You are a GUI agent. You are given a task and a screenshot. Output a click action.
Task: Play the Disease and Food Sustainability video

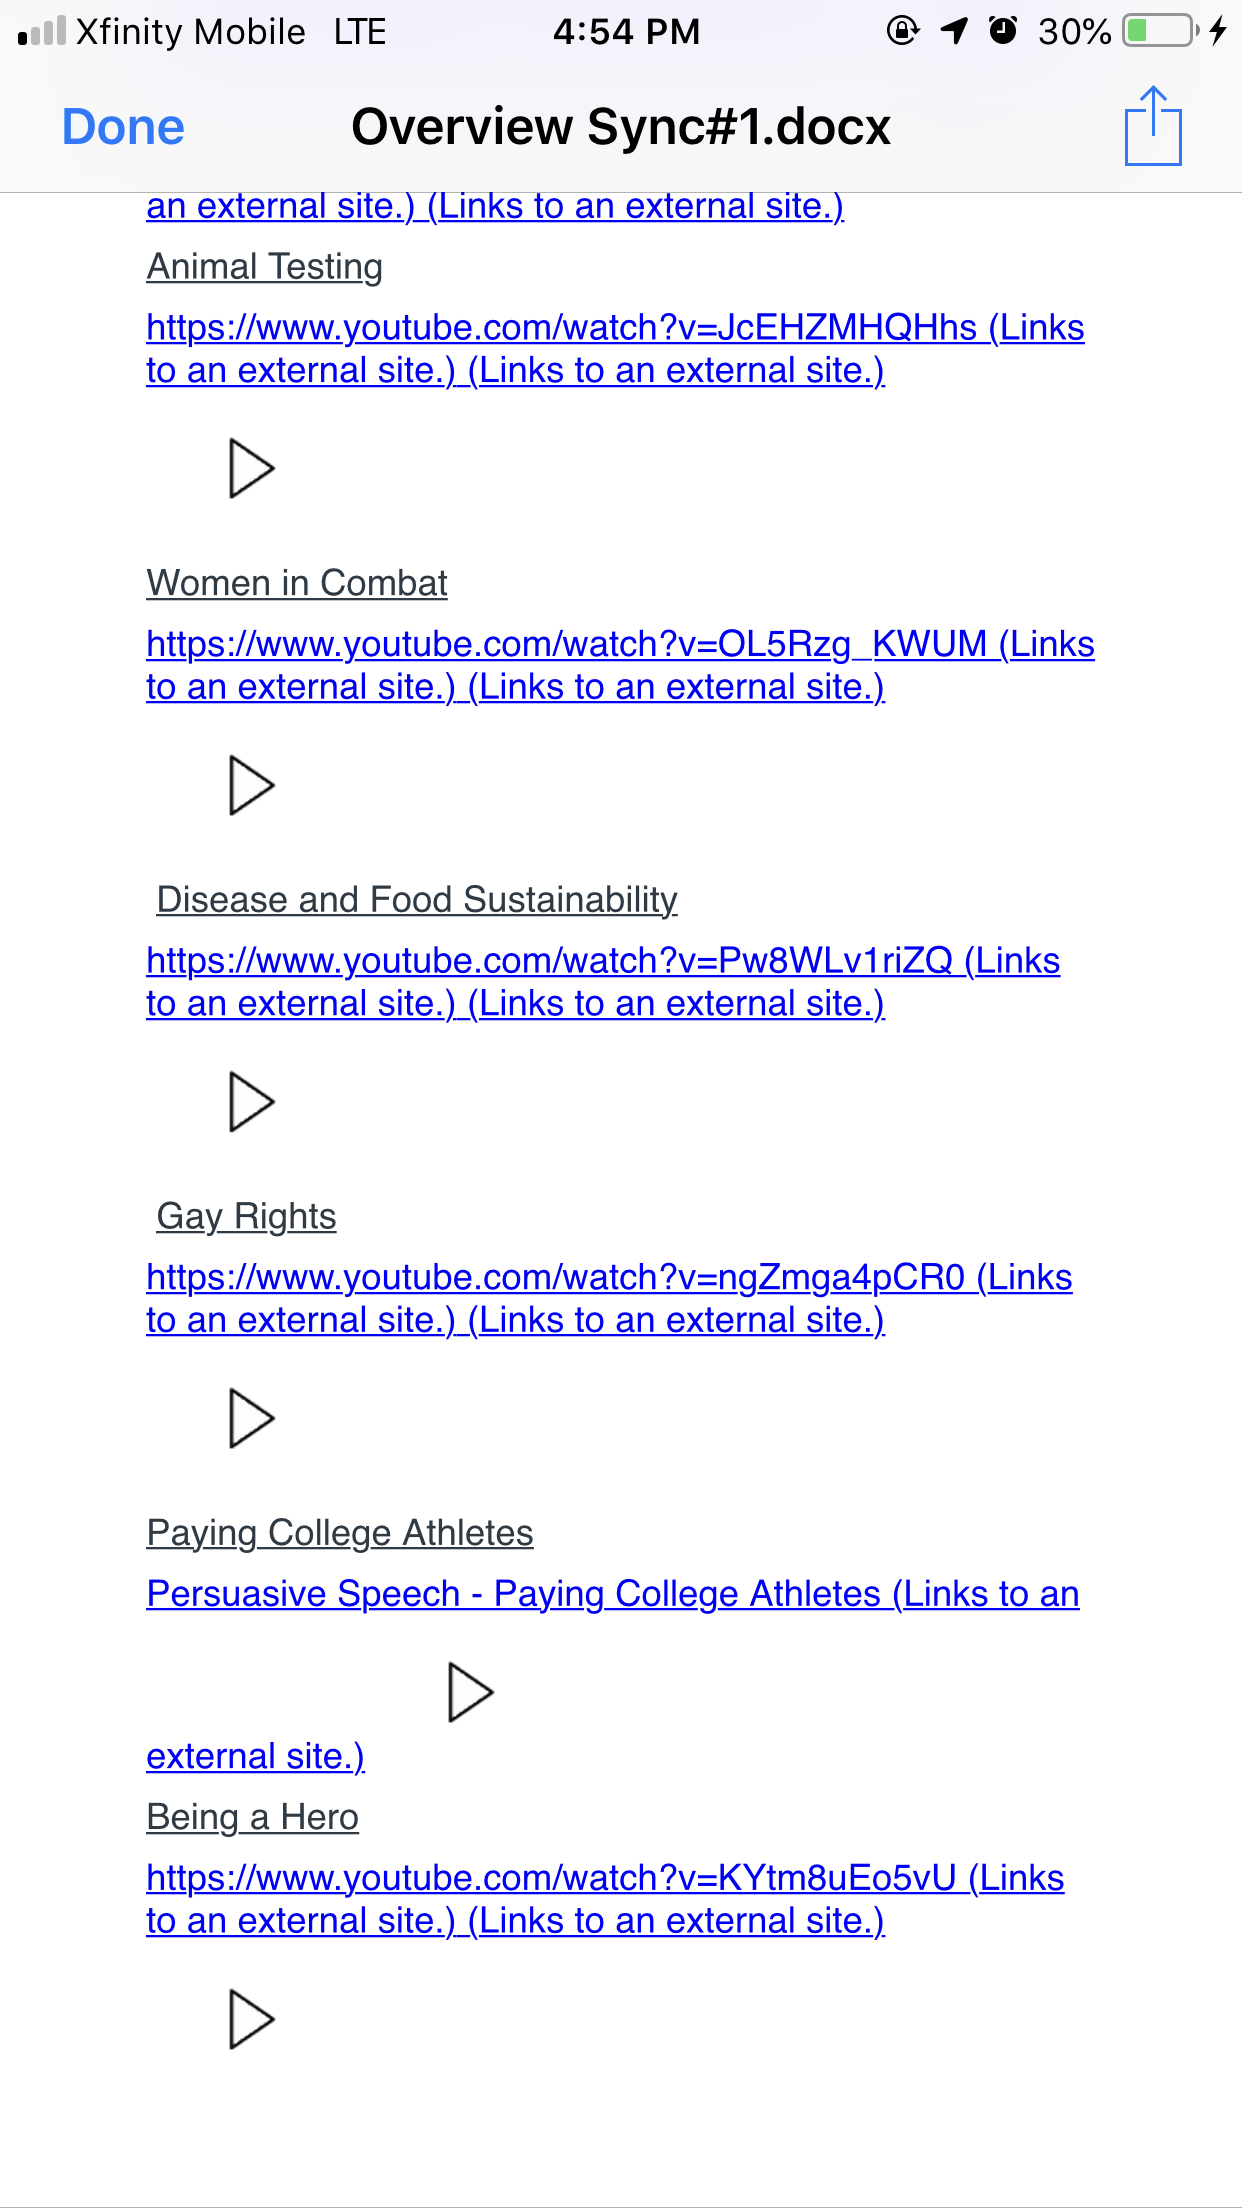tap(252, 1102)
